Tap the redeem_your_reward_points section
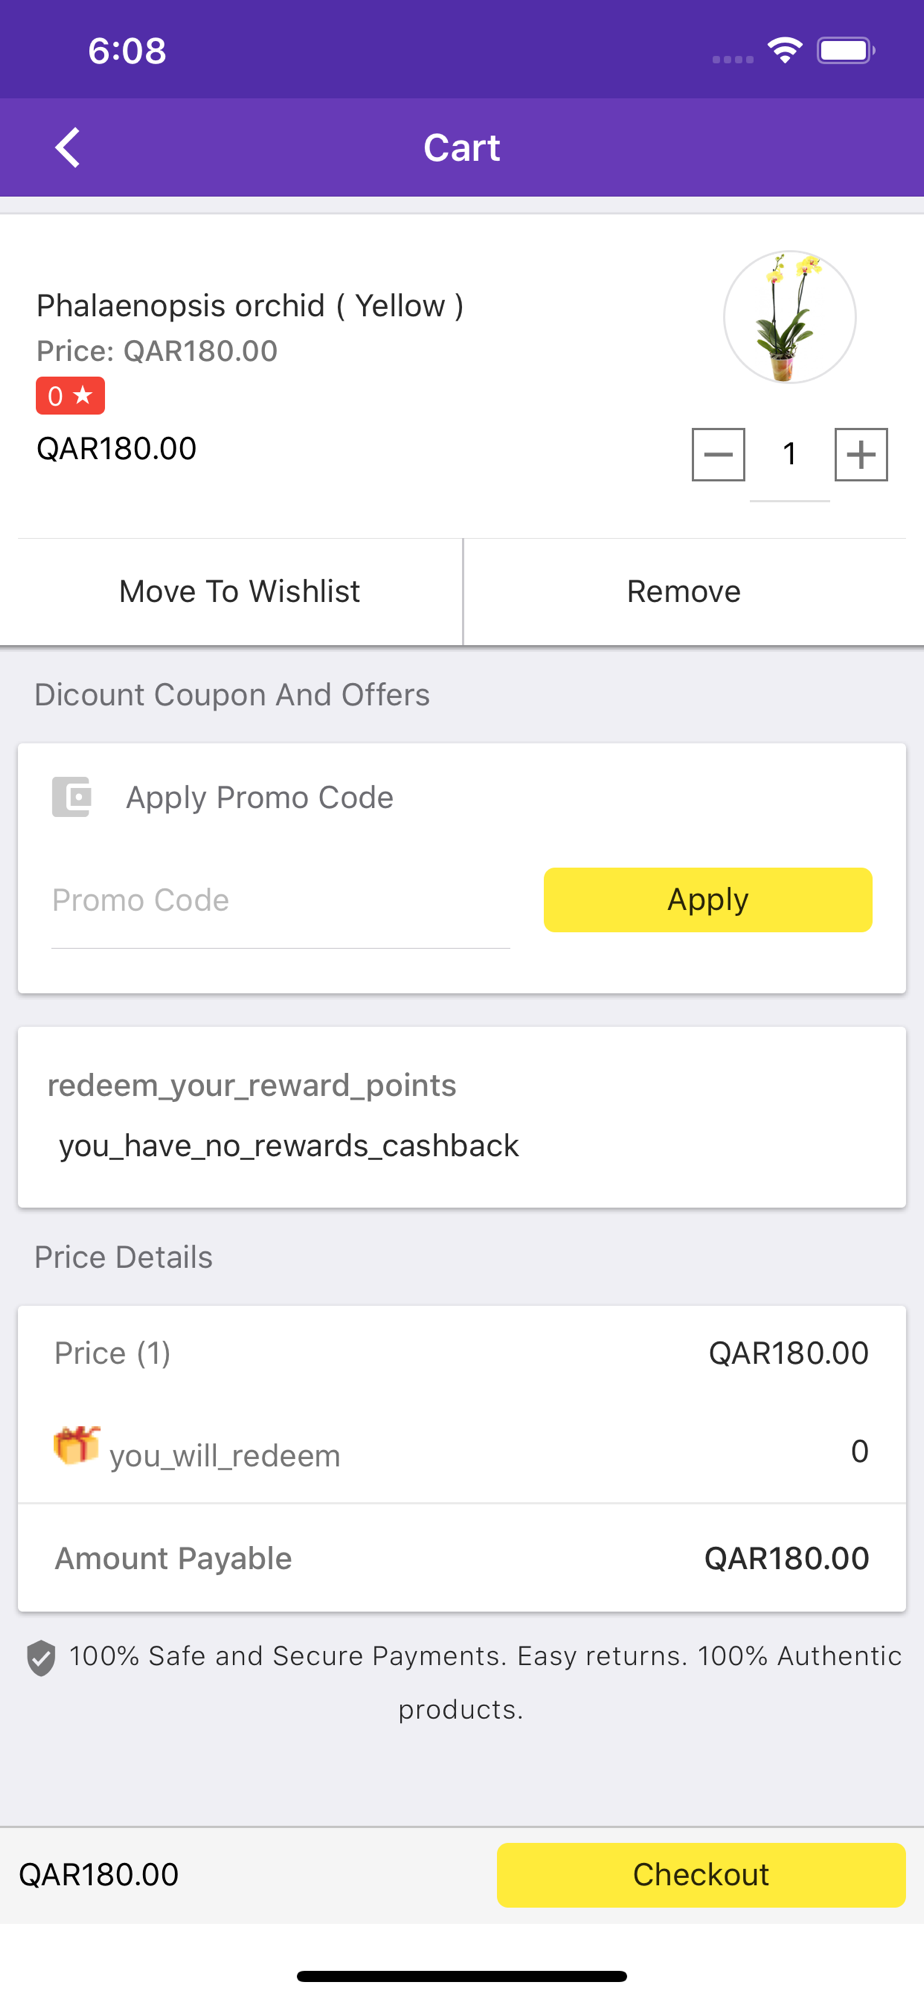Image resolution: width=924 pixels, height=2000 pixels. [x=251, y=1086]
